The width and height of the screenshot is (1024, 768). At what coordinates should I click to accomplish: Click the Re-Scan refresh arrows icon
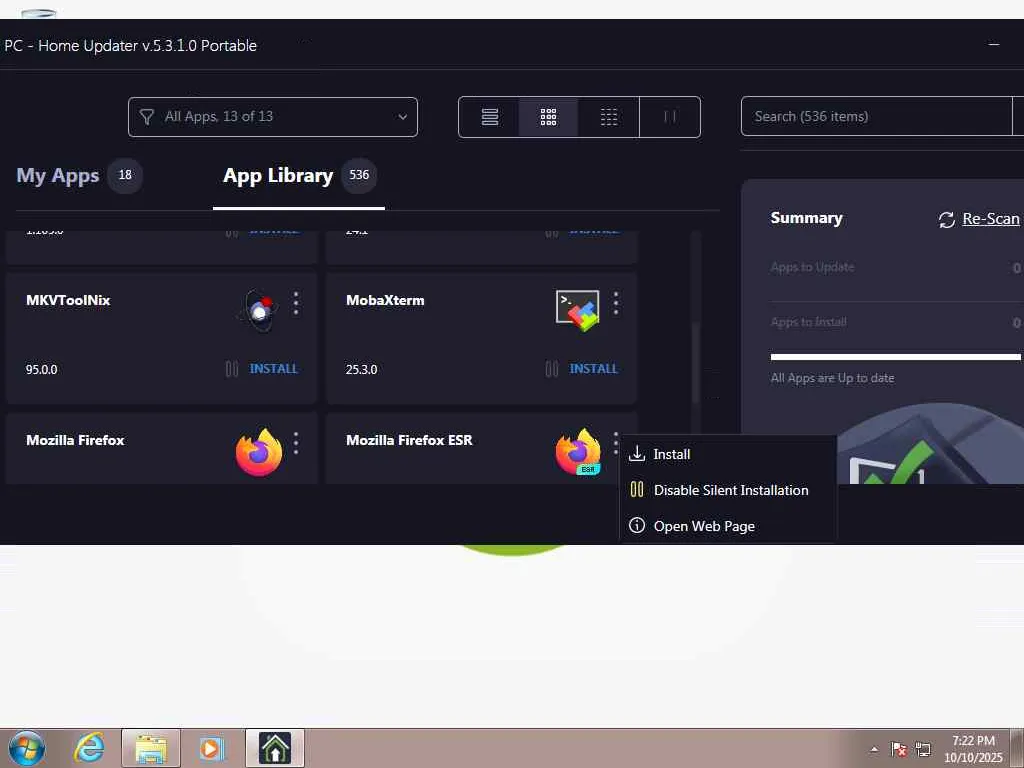pyautogui.click(x=946, y=219)
